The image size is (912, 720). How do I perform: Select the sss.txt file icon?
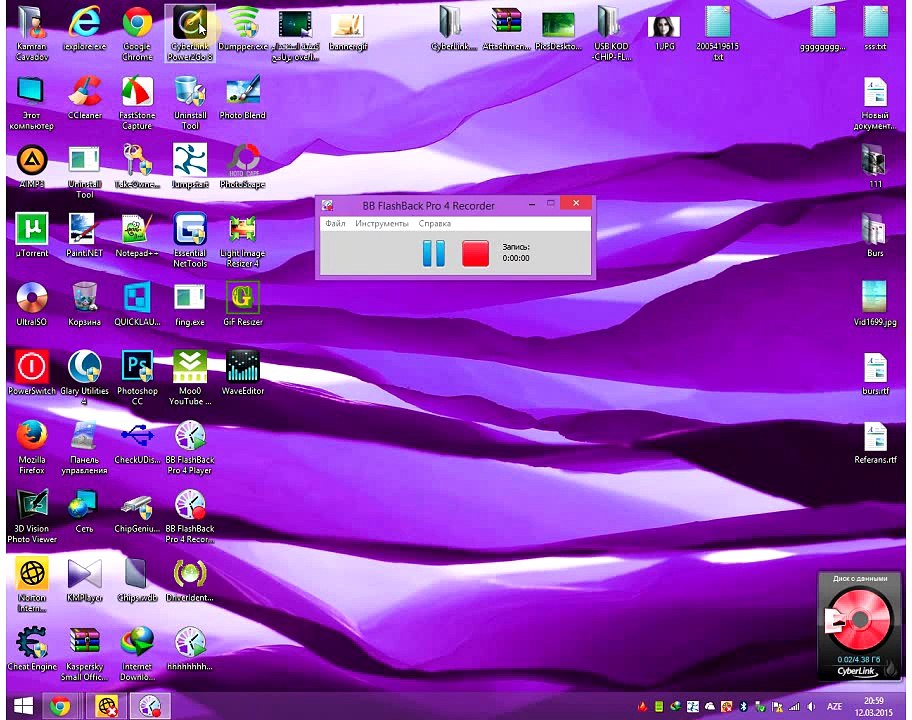(875, 28)
